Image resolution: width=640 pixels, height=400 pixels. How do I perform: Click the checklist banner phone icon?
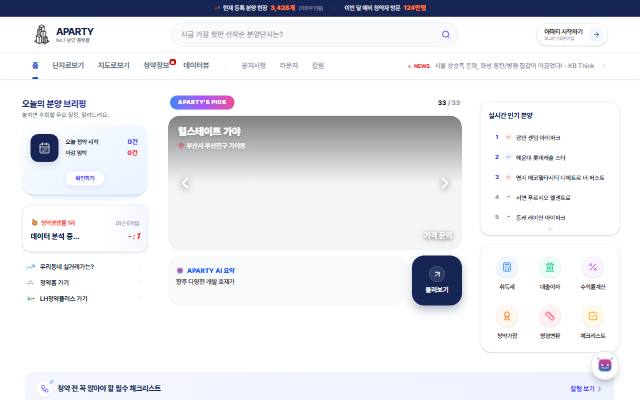44,389
